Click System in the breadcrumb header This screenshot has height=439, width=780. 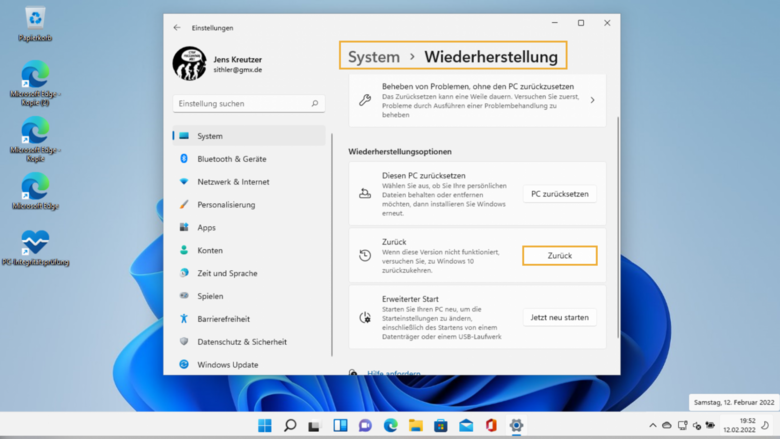click(x=374, y=57)
